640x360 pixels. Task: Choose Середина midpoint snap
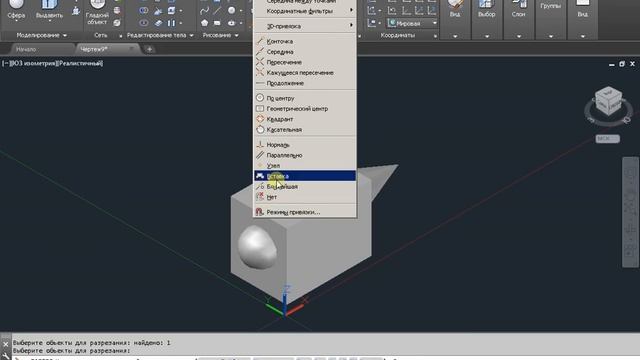304,52
